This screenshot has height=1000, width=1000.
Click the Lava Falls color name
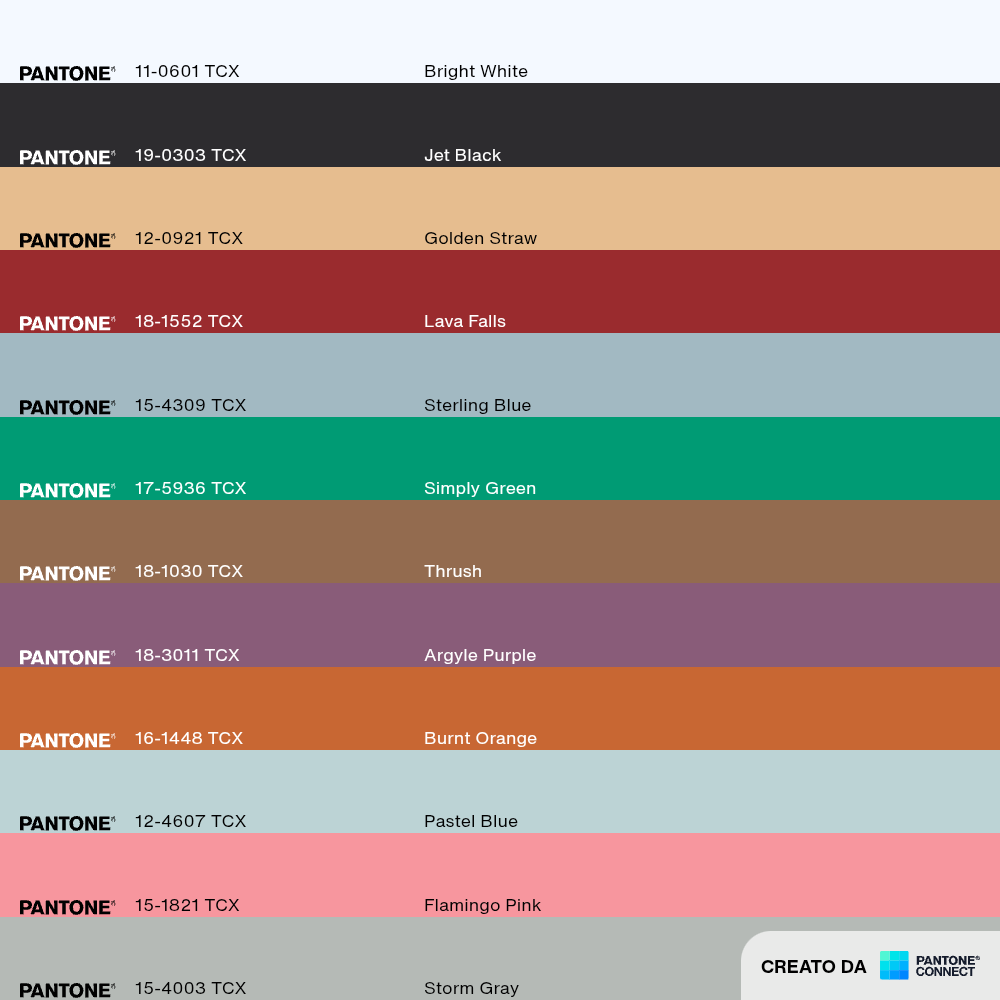465,321
